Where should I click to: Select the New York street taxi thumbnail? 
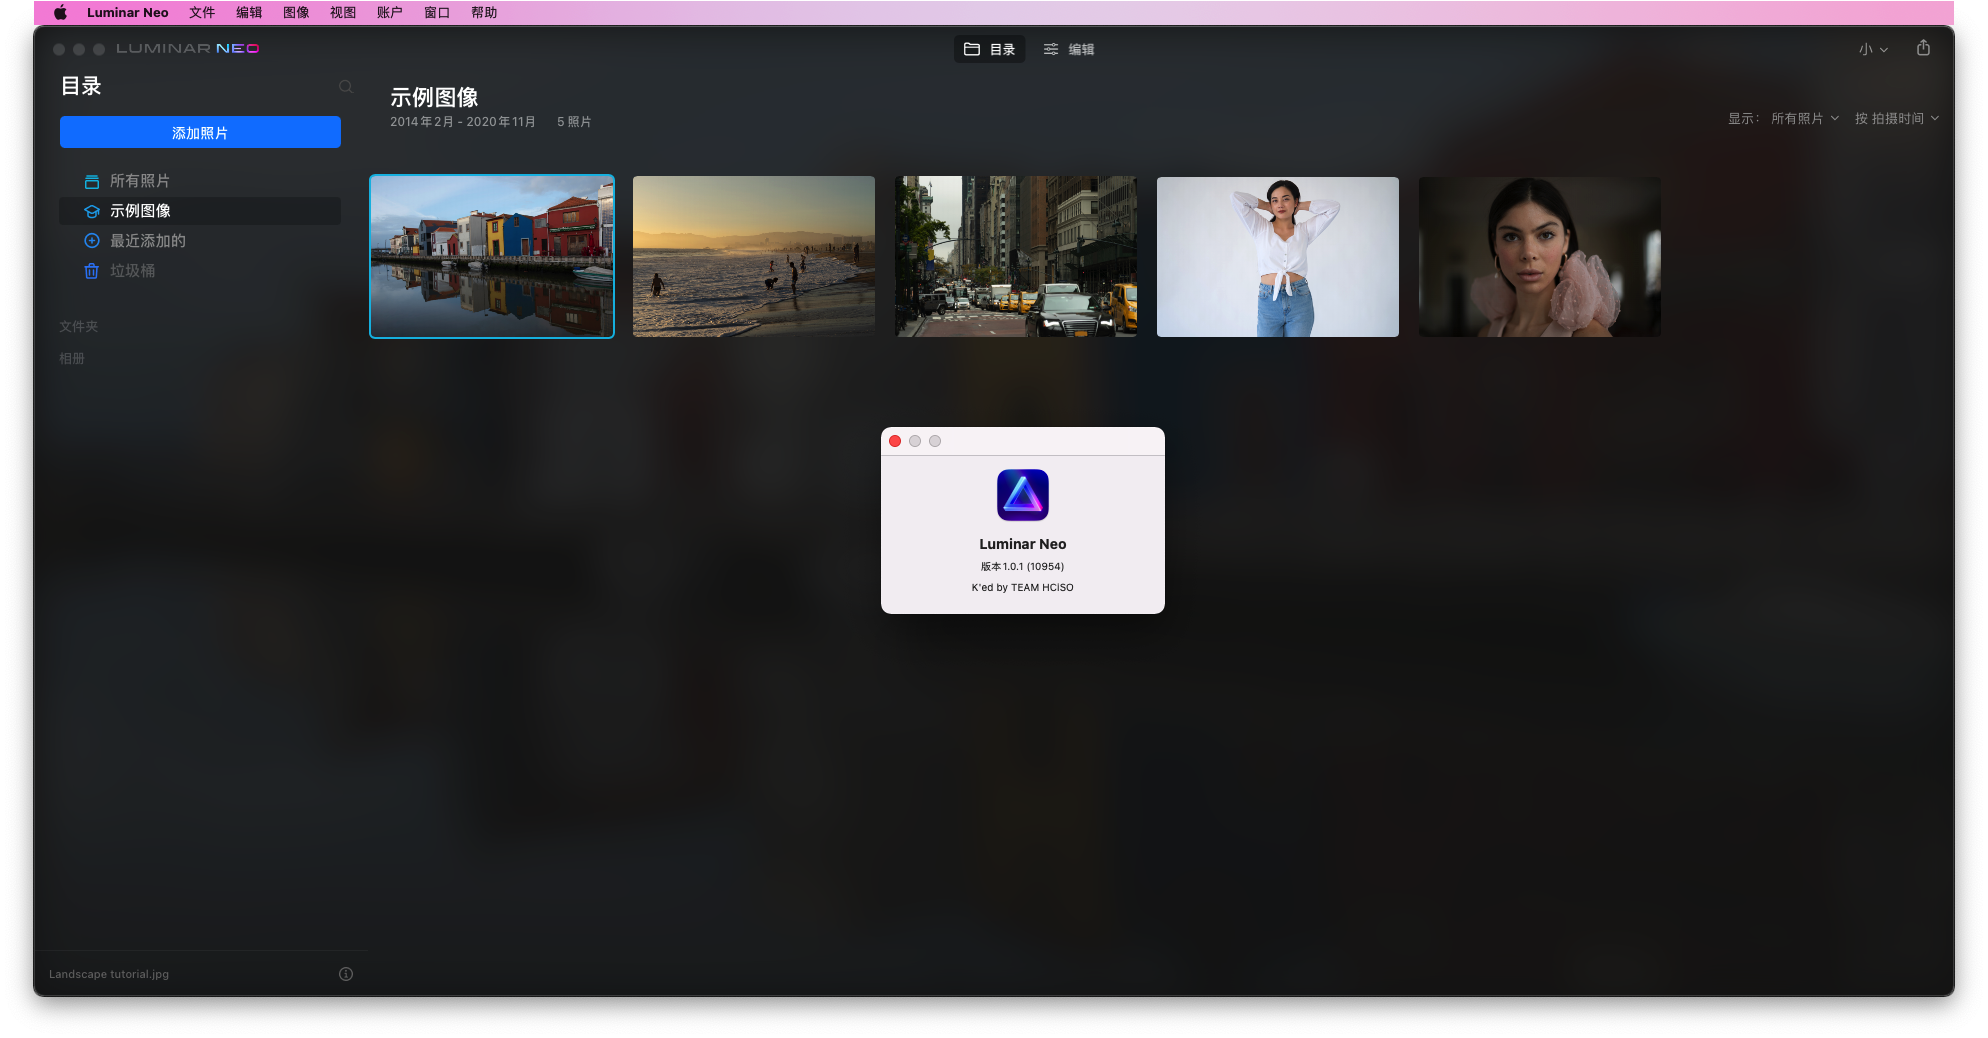click(1016, 257)
